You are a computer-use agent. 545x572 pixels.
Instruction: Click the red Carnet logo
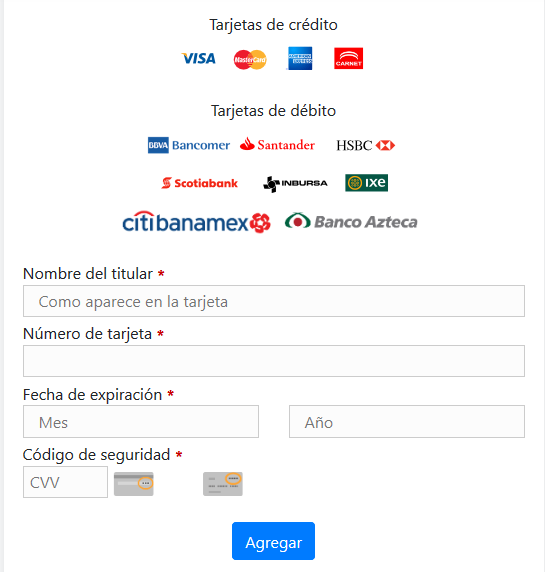pyautogui.click(x=348, y=58)
